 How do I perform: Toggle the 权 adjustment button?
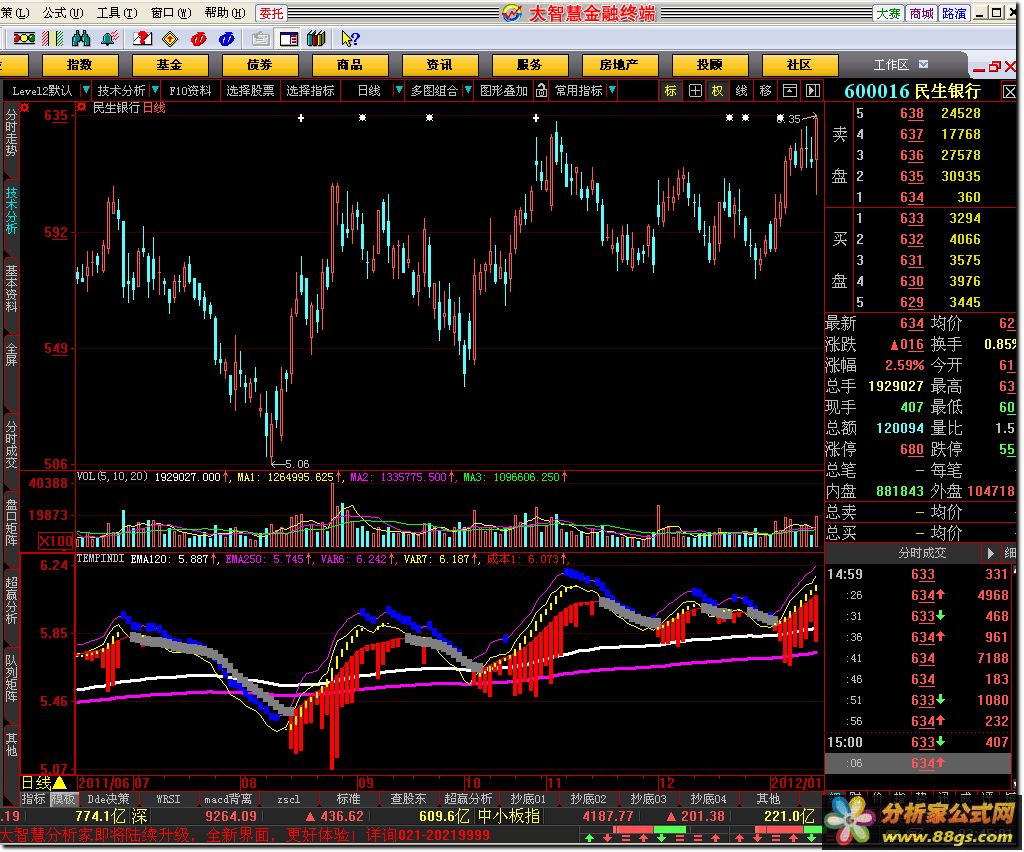tap(718, 91)
